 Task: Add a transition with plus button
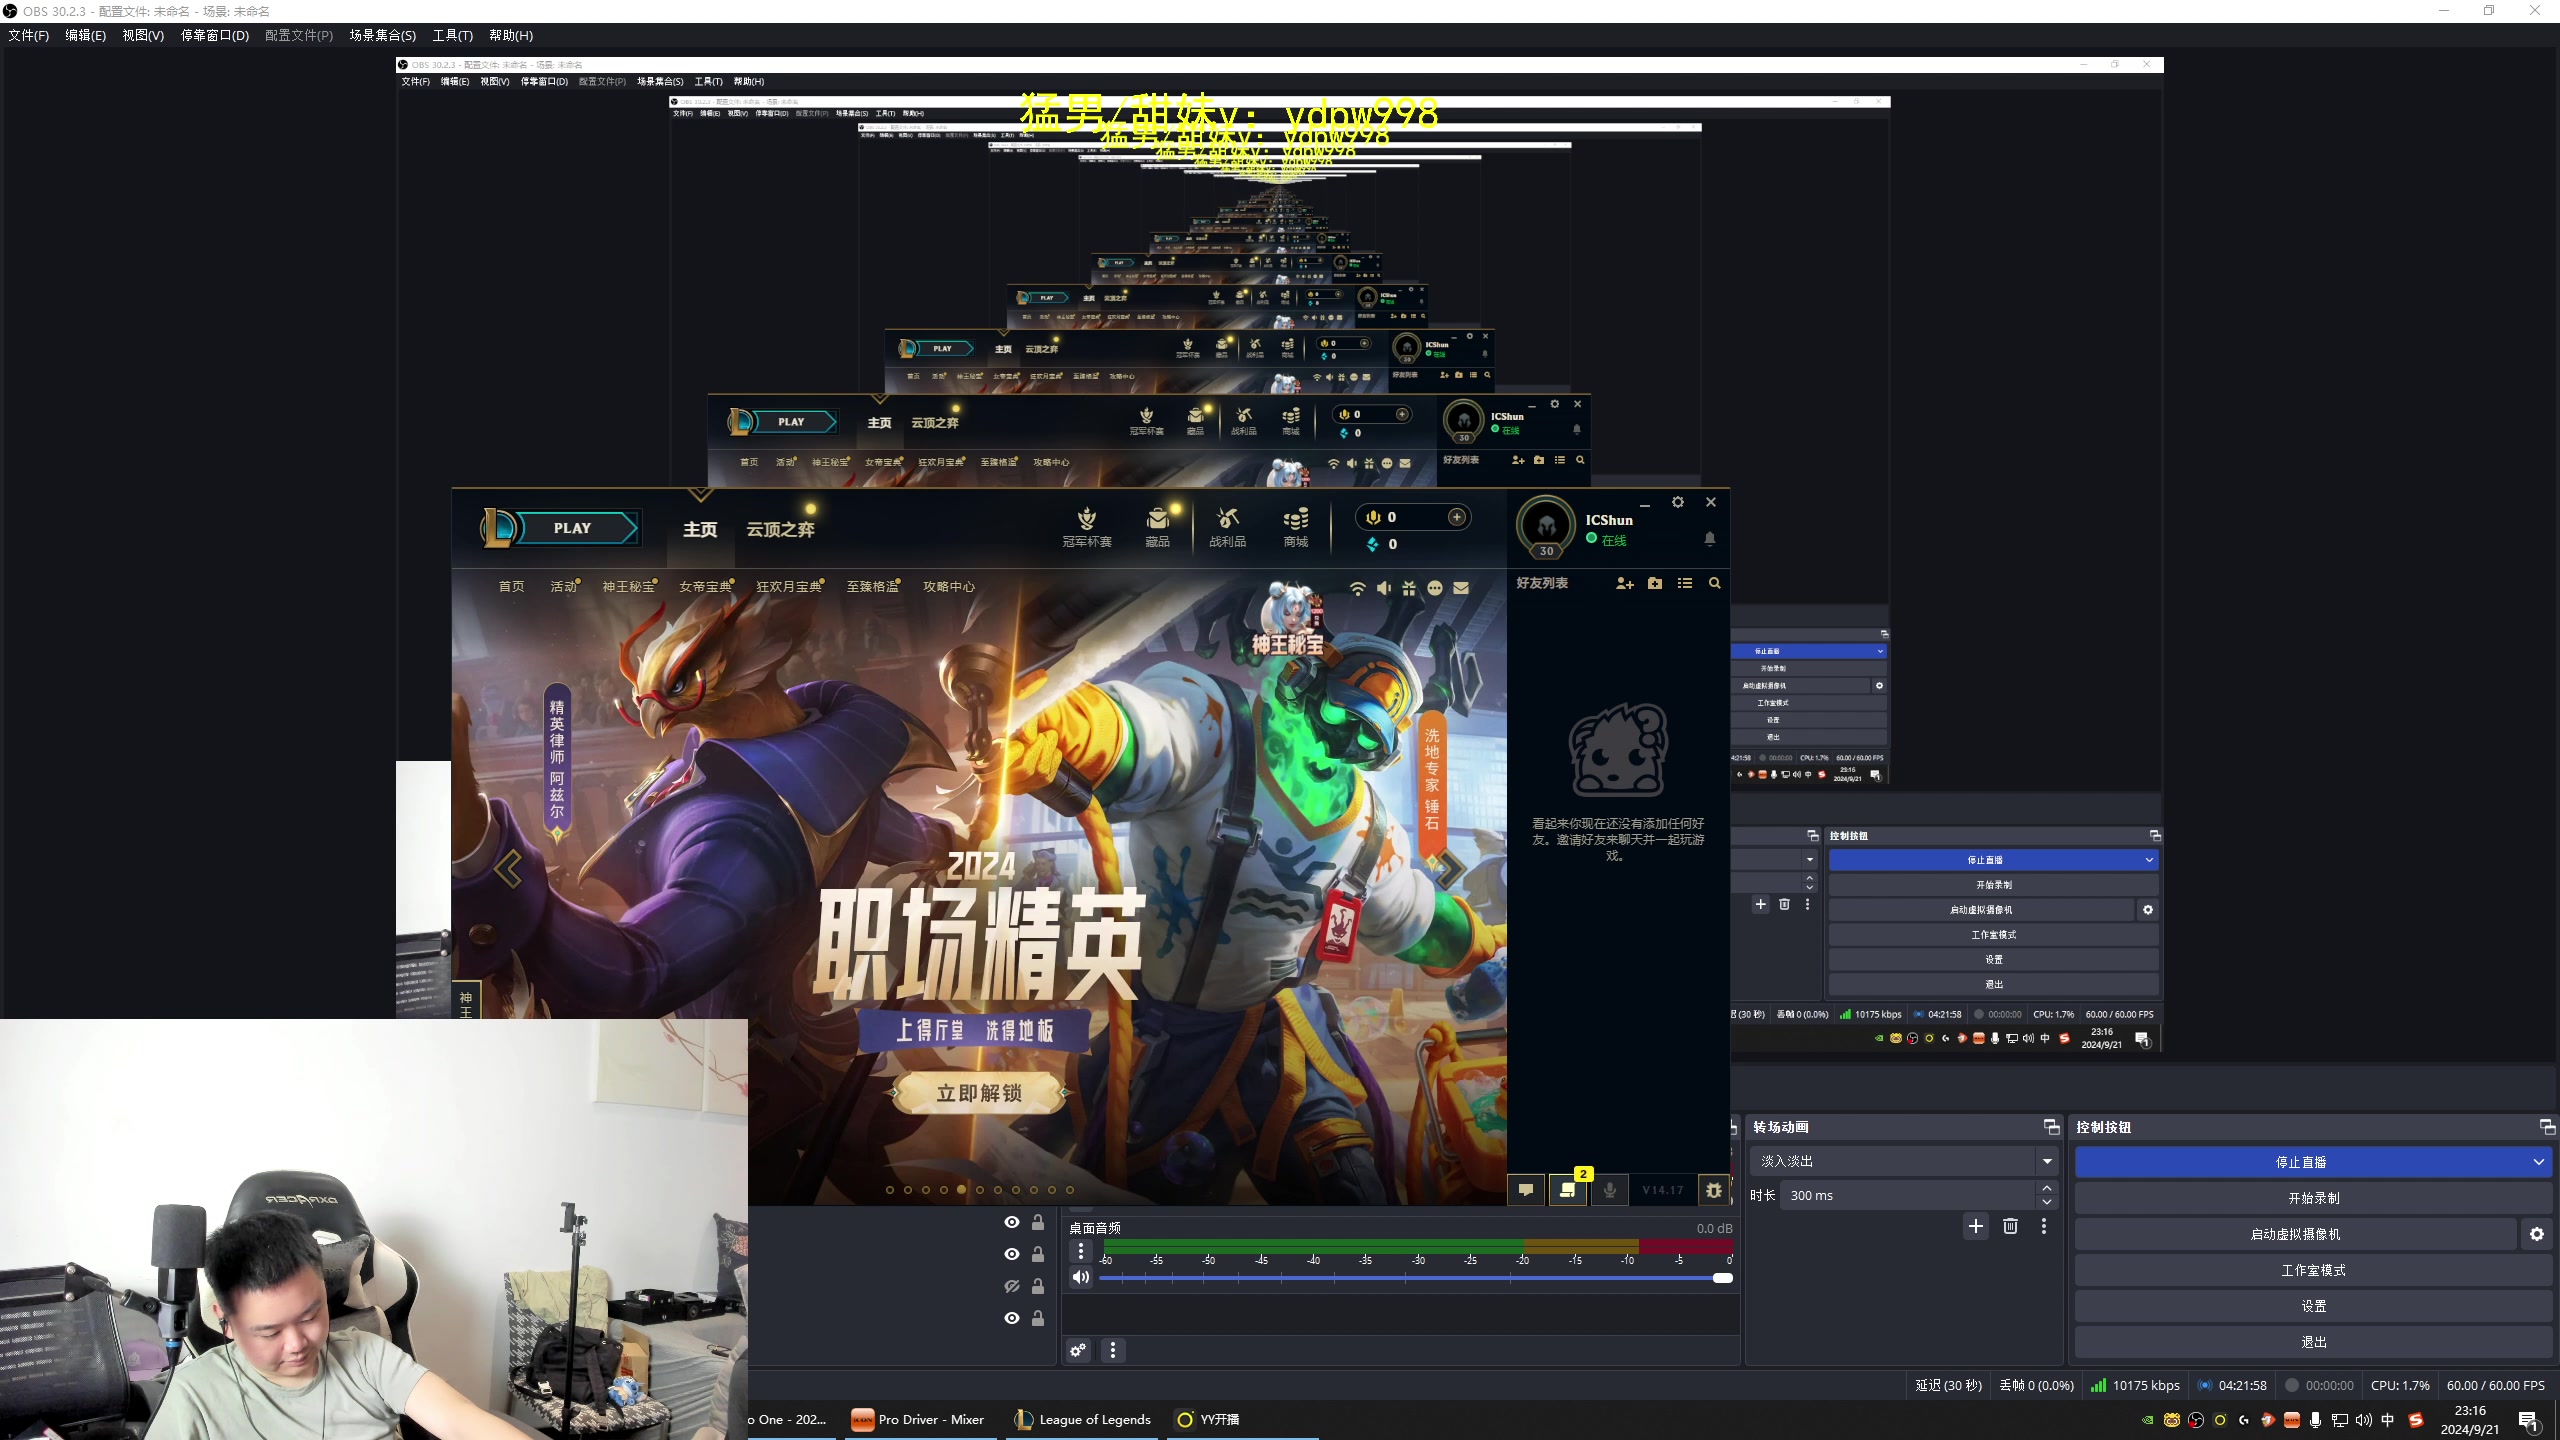(x=1976, y=1226)
